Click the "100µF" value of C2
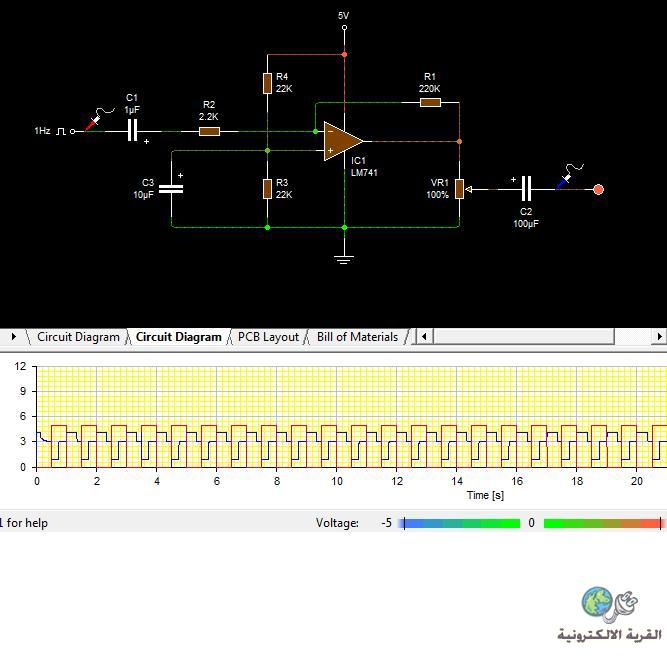667x657 pixels. (x=526, y=223)
